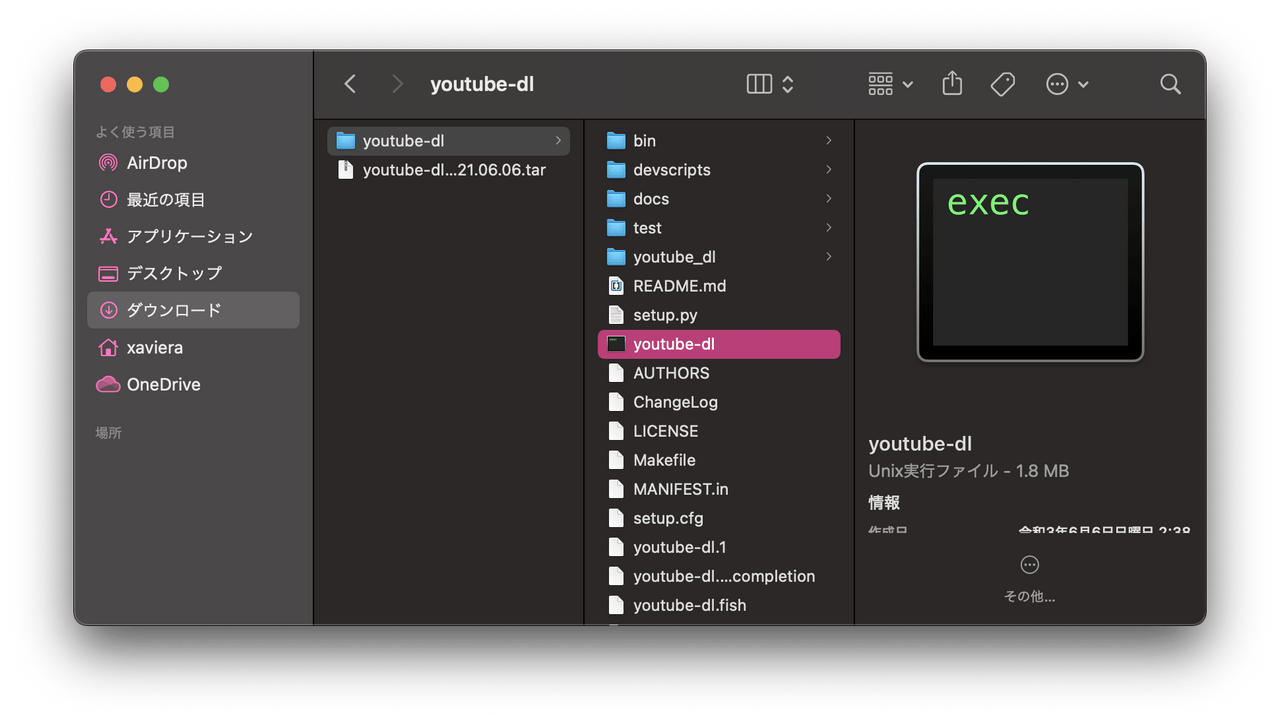Screen dimensions: 1280x723
Task: Click the よく使う項目 sidebar section header
Action: click(135, 132)
